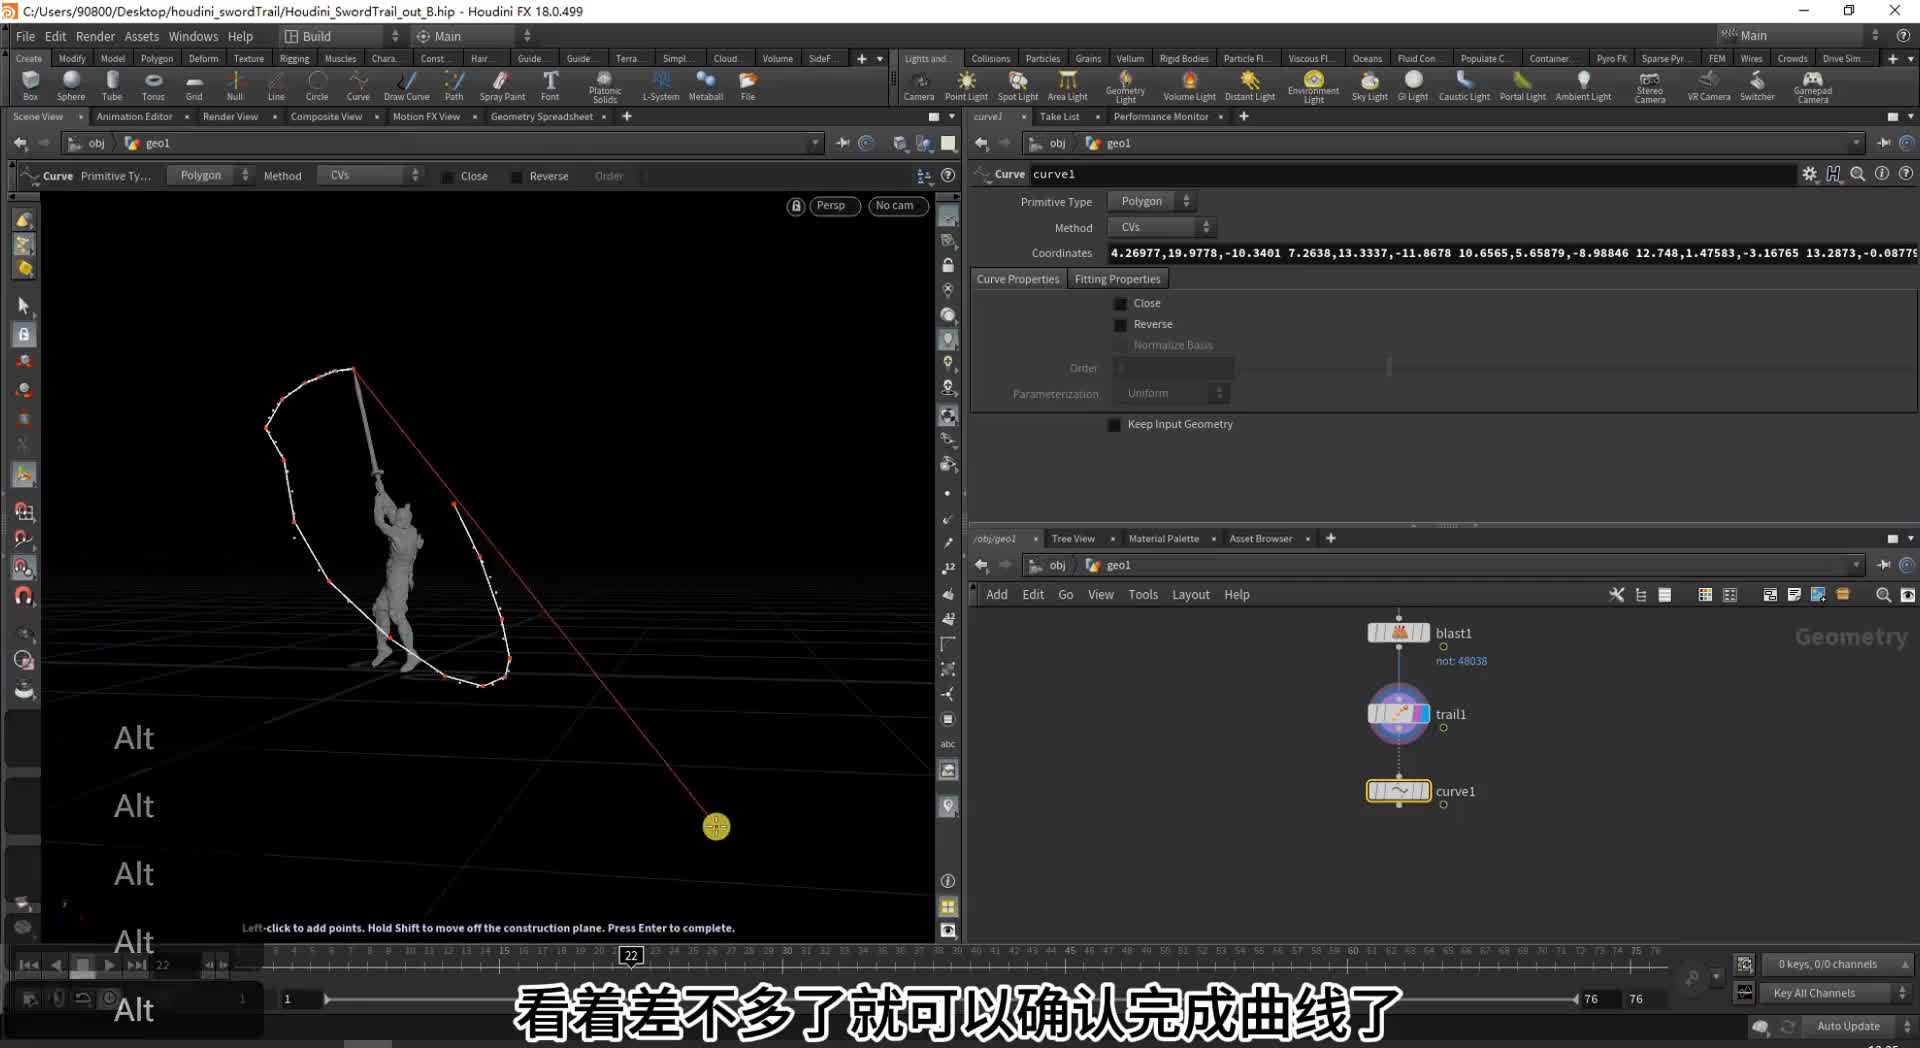Open Performance Monitor tab
This screenshot has height=1048, width=1920.
pyautogui.click(x=1160, y=117)
